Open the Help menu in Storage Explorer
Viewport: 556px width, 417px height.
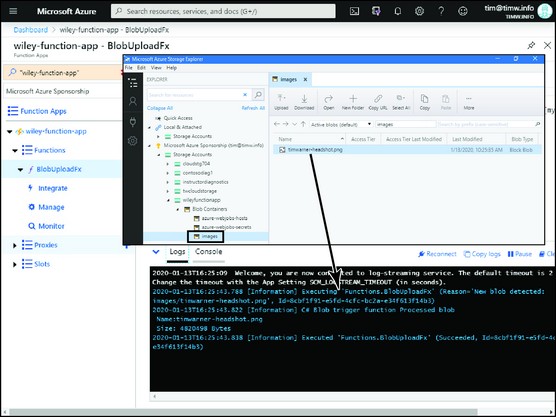point(172,68)
